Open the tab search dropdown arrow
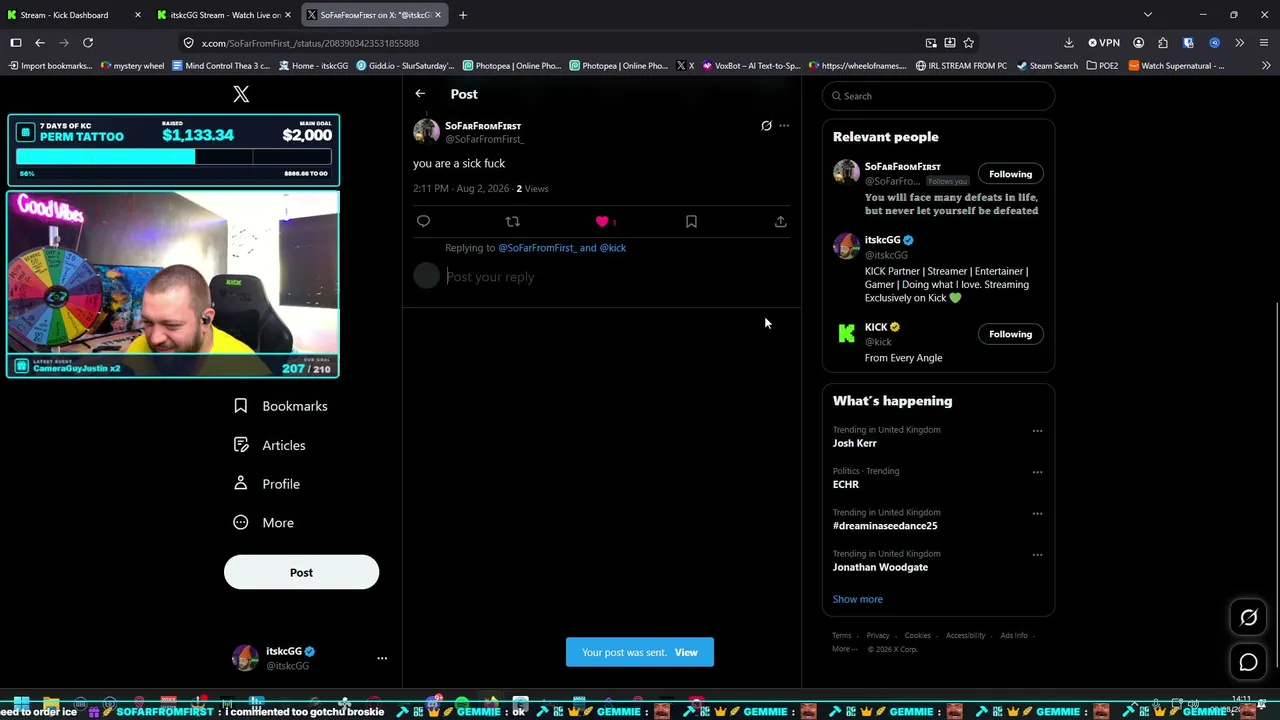 coord(1148,15)
